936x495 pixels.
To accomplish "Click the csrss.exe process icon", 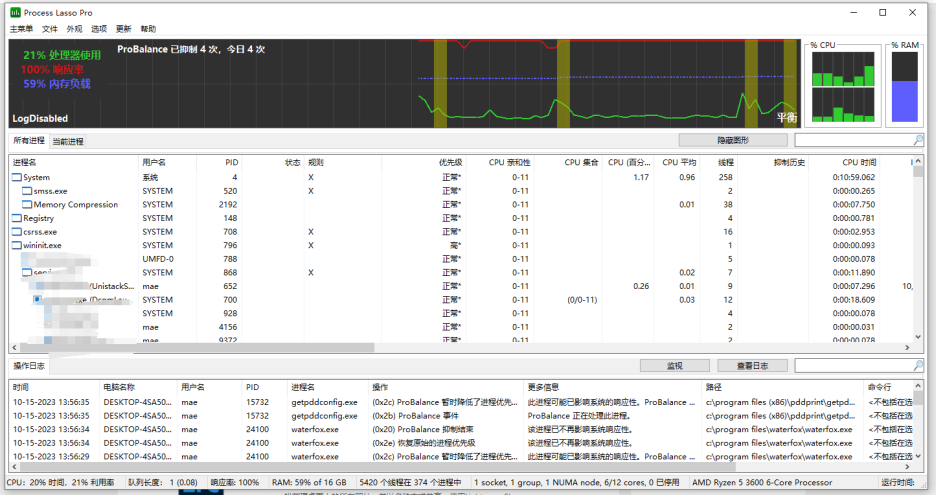I will point(17,232).
